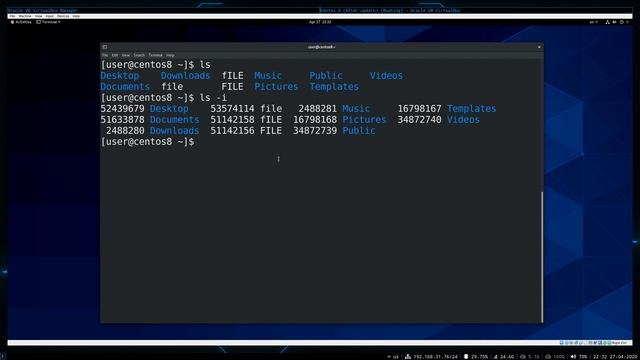Click 'Videos' in the first ls output
This screenshot has height=360, width=640.
[x=386, y=76]
